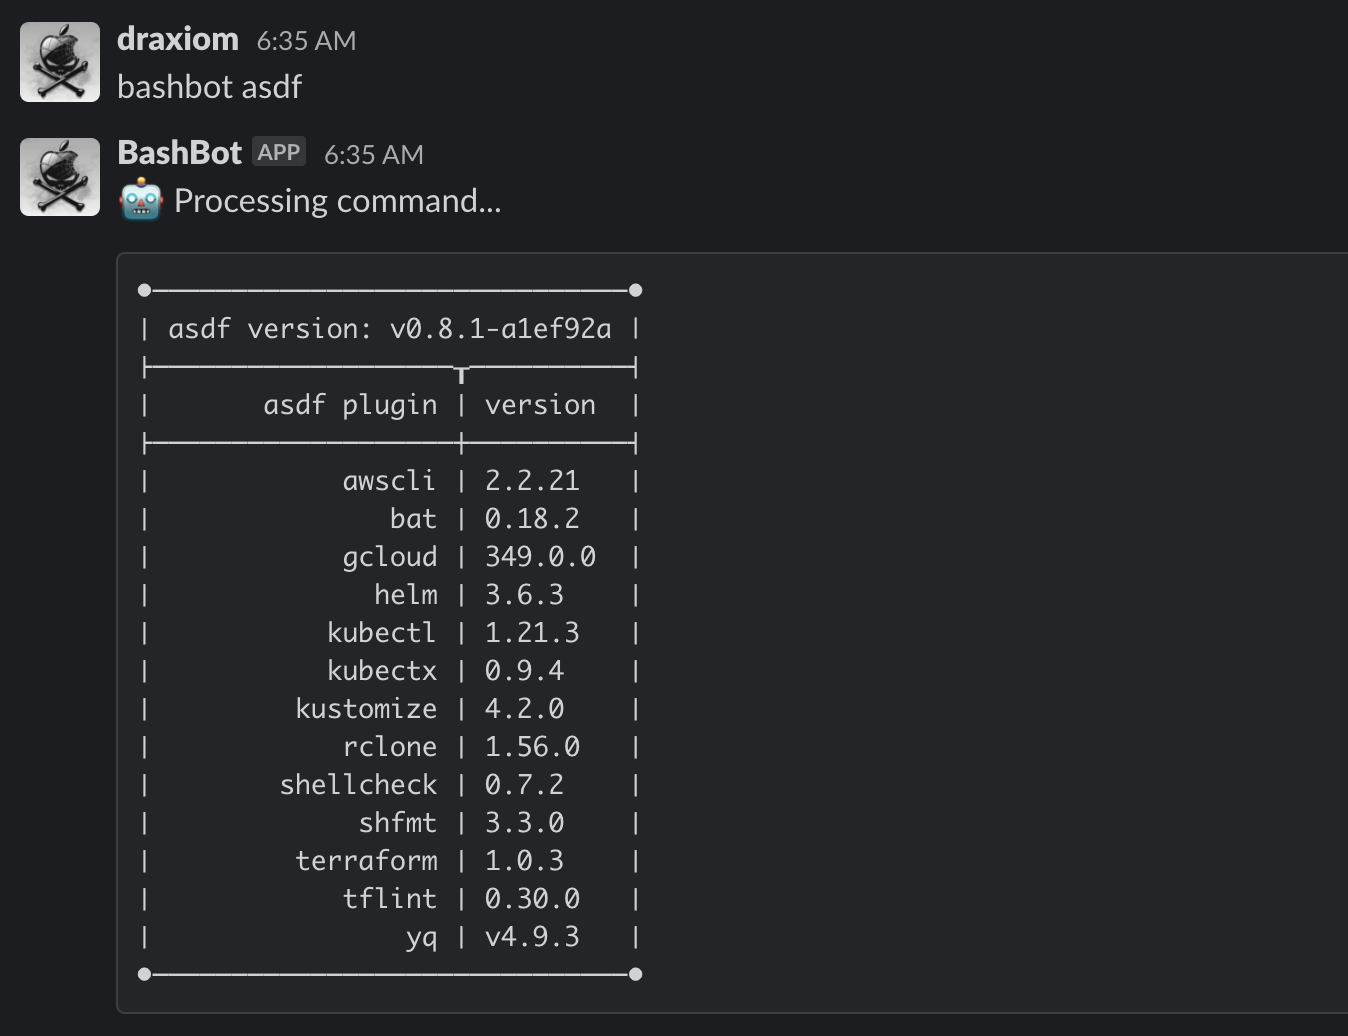Click the gcloud 349.0.0 row

(390, 557)
